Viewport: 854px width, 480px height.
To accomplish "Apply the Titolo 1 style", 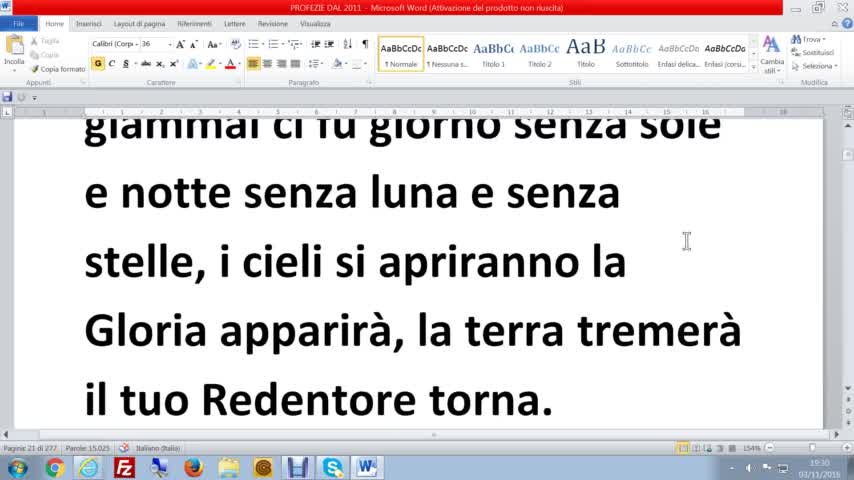I will [493, 54].
